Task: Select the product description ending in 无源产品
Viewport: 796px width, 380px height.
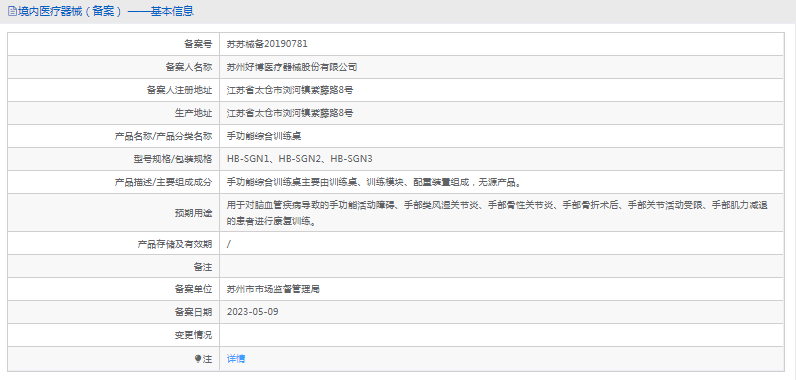Action: click(x=374, y=182)
